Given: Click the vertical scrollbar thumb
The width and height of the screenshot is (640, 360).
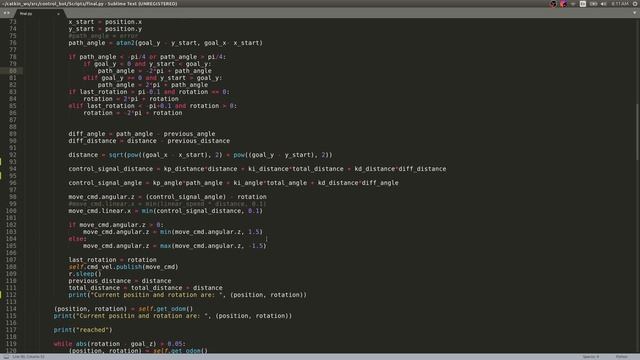Looking at the screenshot, I should pyautogui.click(x=637, y=132).
